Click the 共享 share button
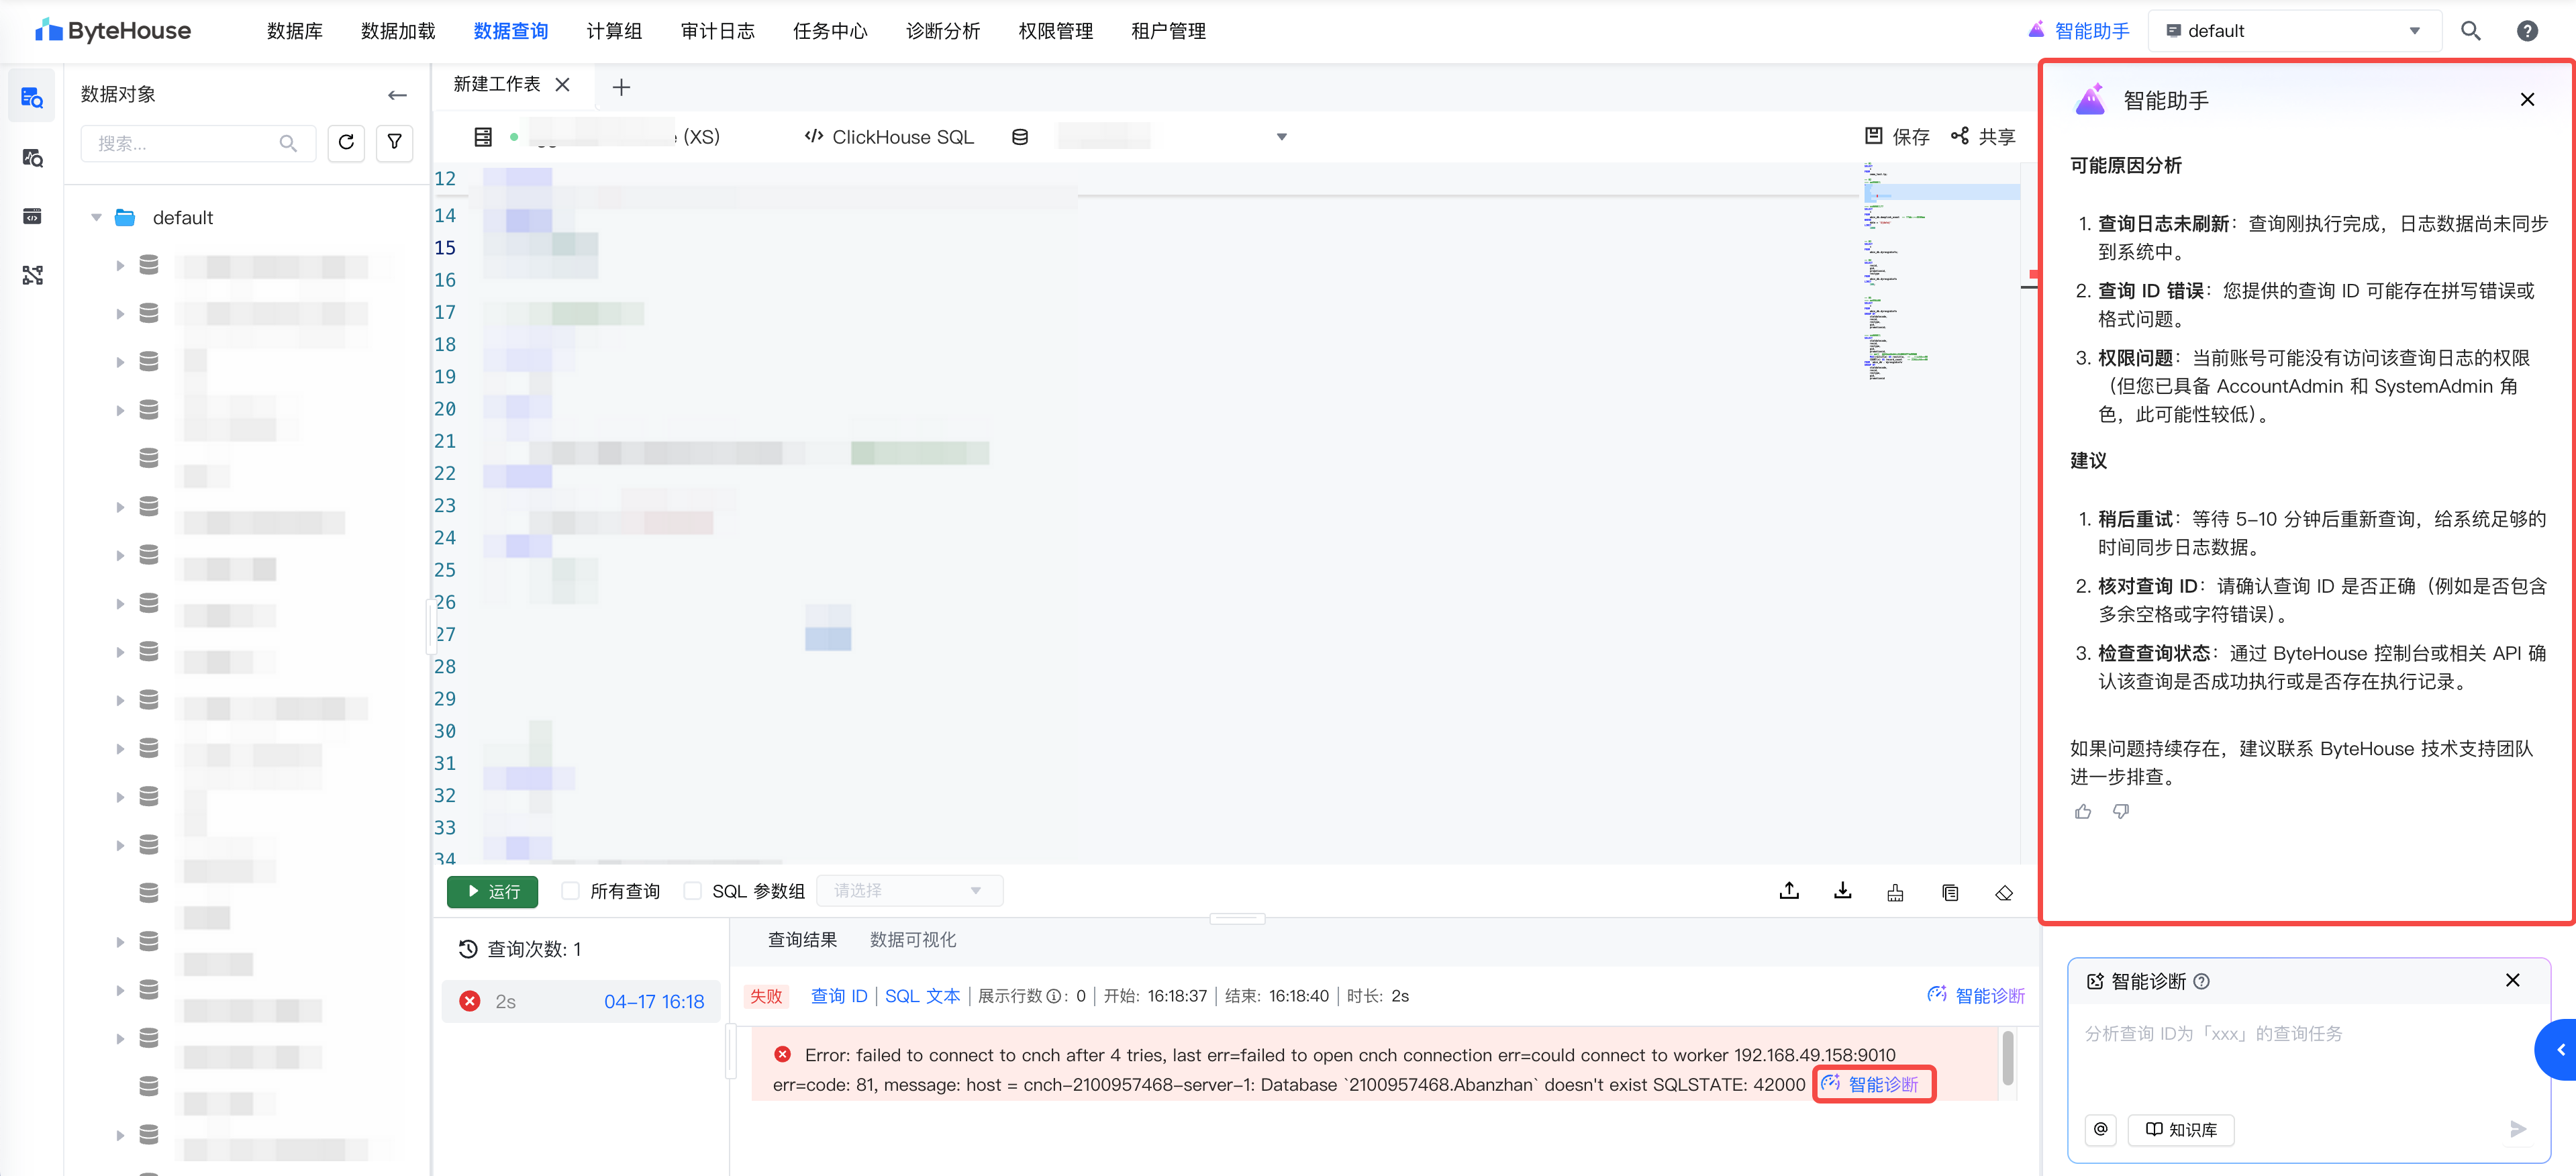 pos(1983,136)
